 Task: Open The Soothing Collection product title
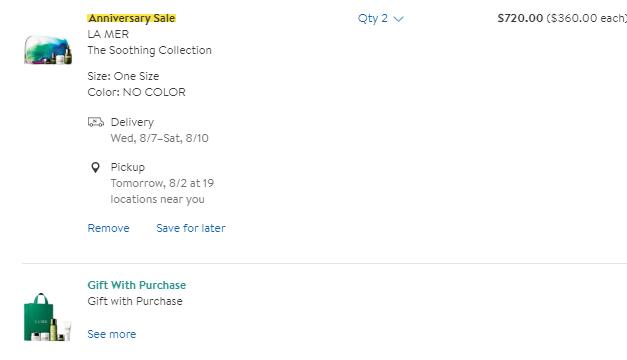pyautogui.click(x=150, y=50)
